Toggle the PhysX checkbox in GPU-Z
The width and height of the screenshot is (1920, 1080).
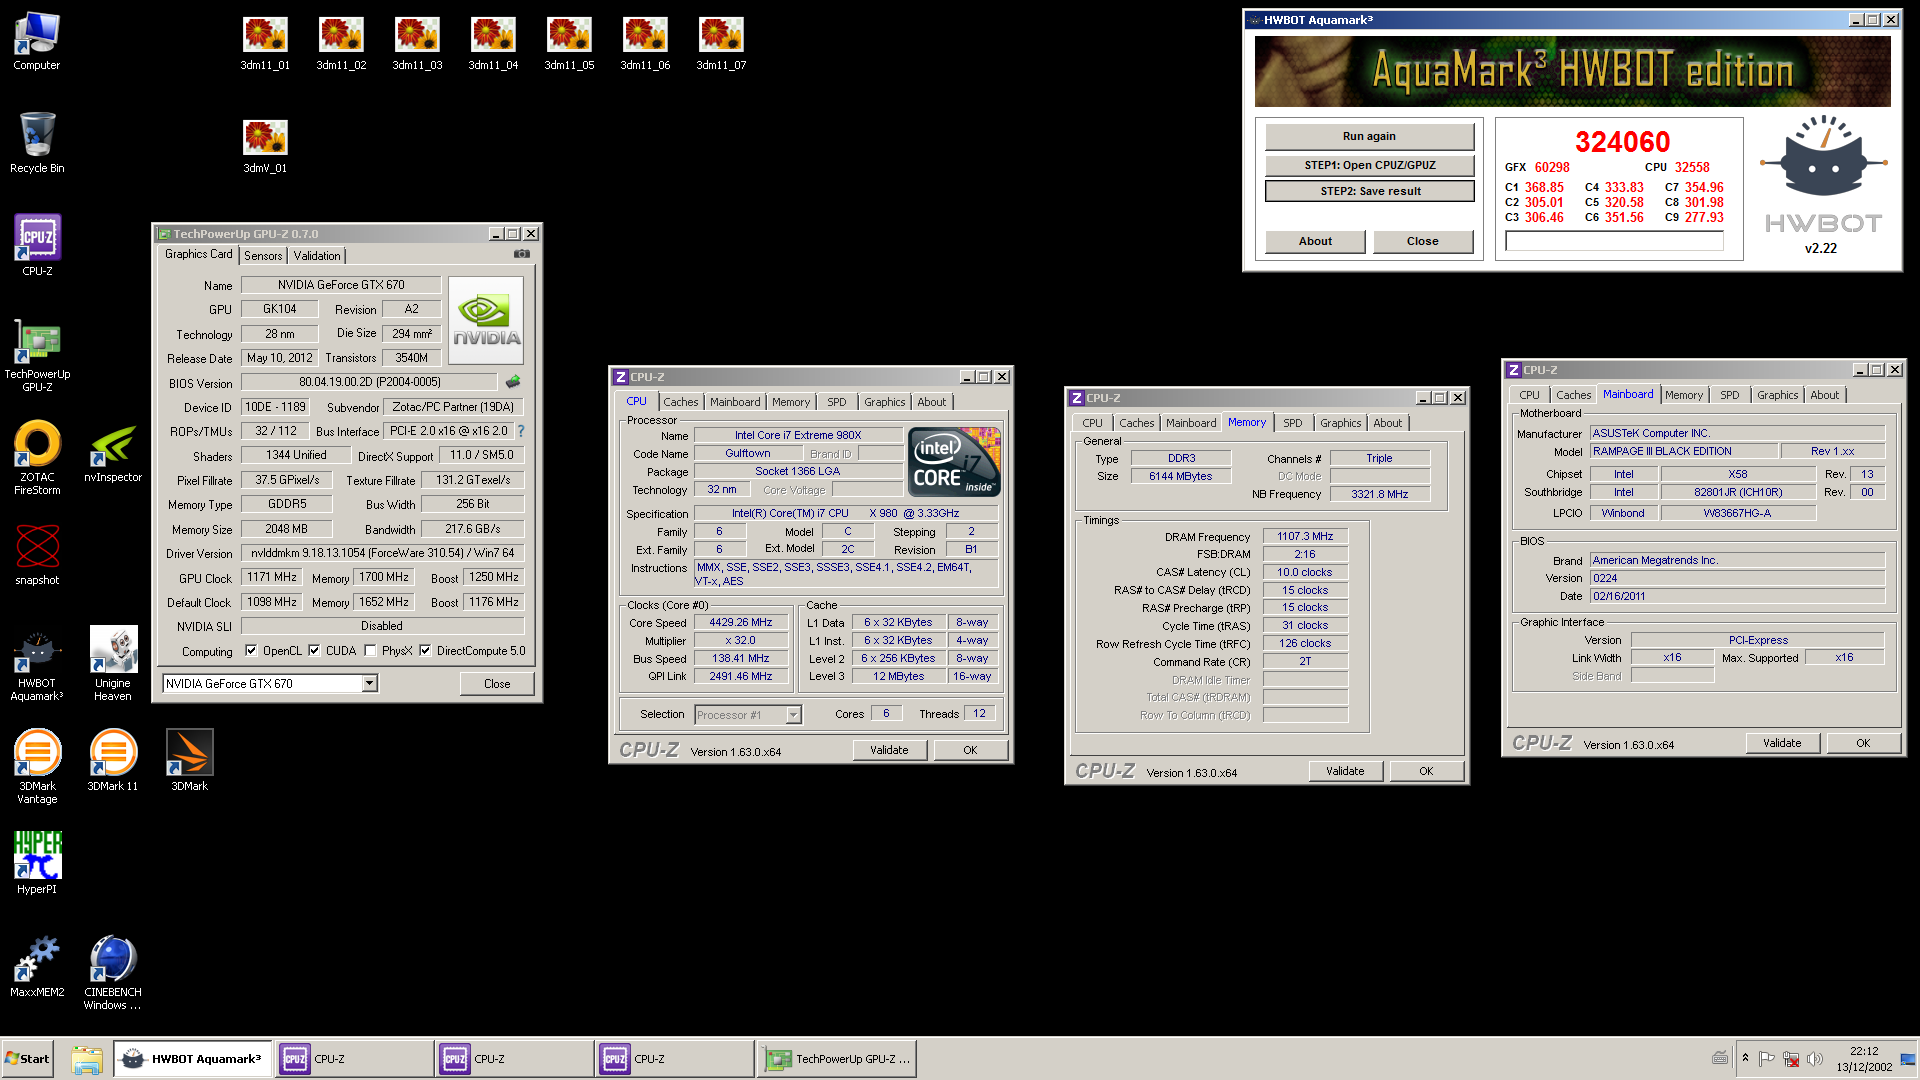click(370, 651)
